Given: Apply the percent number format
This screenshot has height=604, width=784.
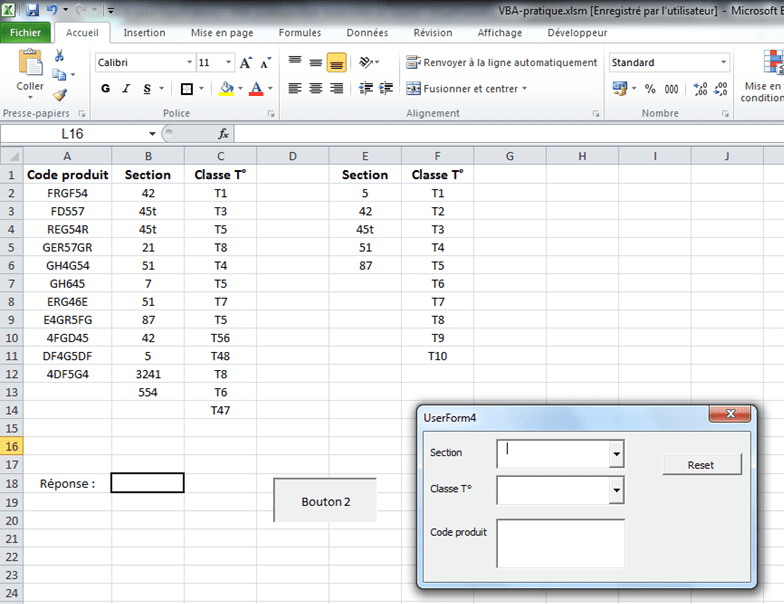Looking at the screenshot, I should click(650, 89).
